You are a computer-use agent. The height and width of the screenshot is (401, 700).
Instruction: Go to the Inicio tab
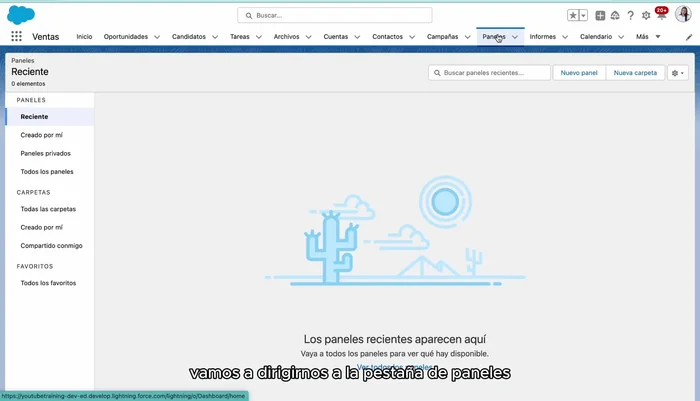(x=84, y=37)
